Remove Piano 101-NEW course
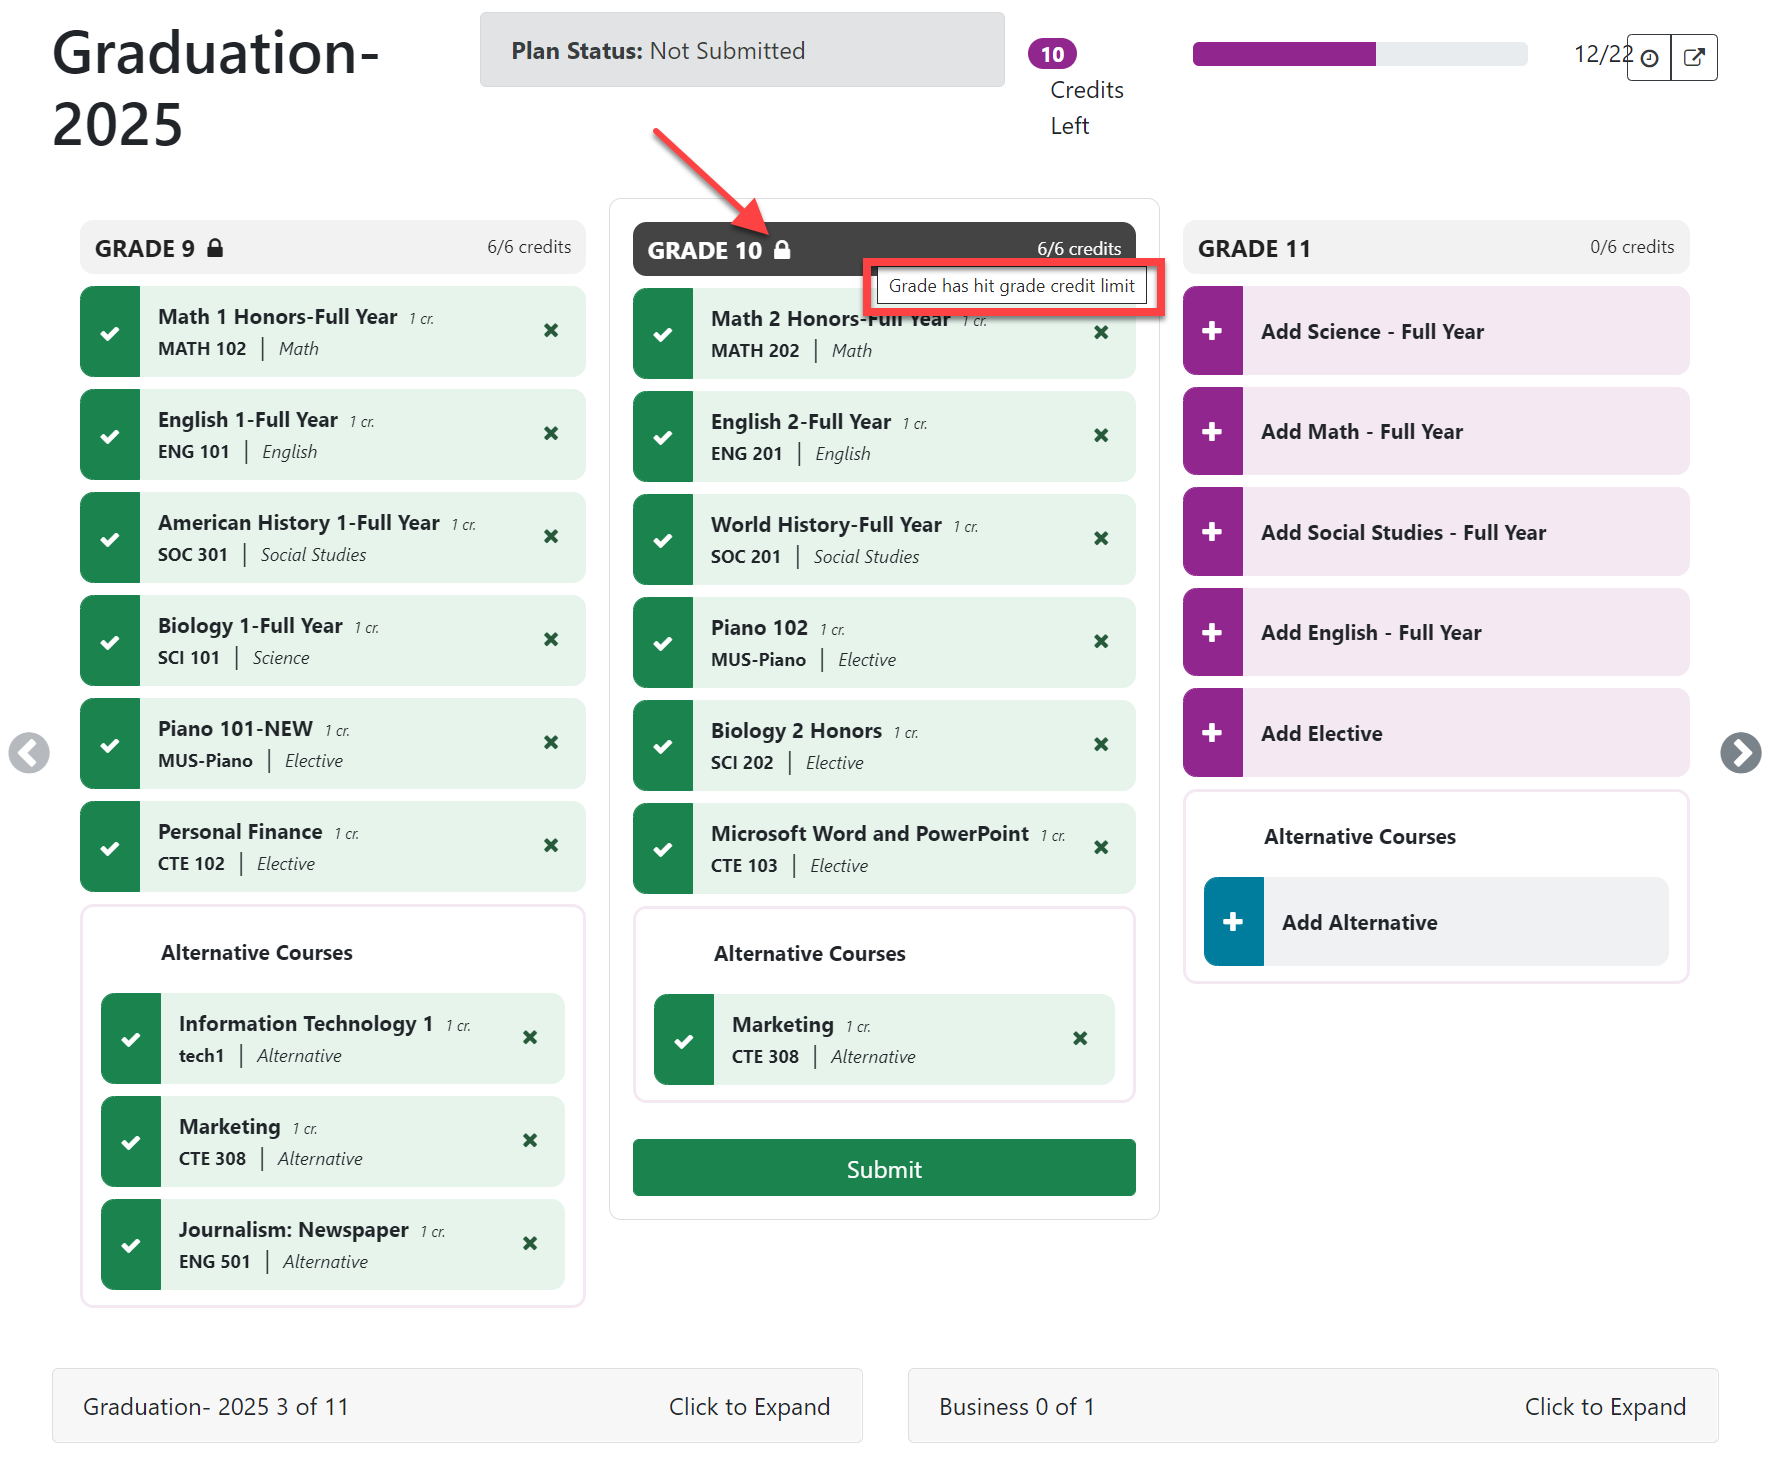1768x1479 pixels. 551,743
